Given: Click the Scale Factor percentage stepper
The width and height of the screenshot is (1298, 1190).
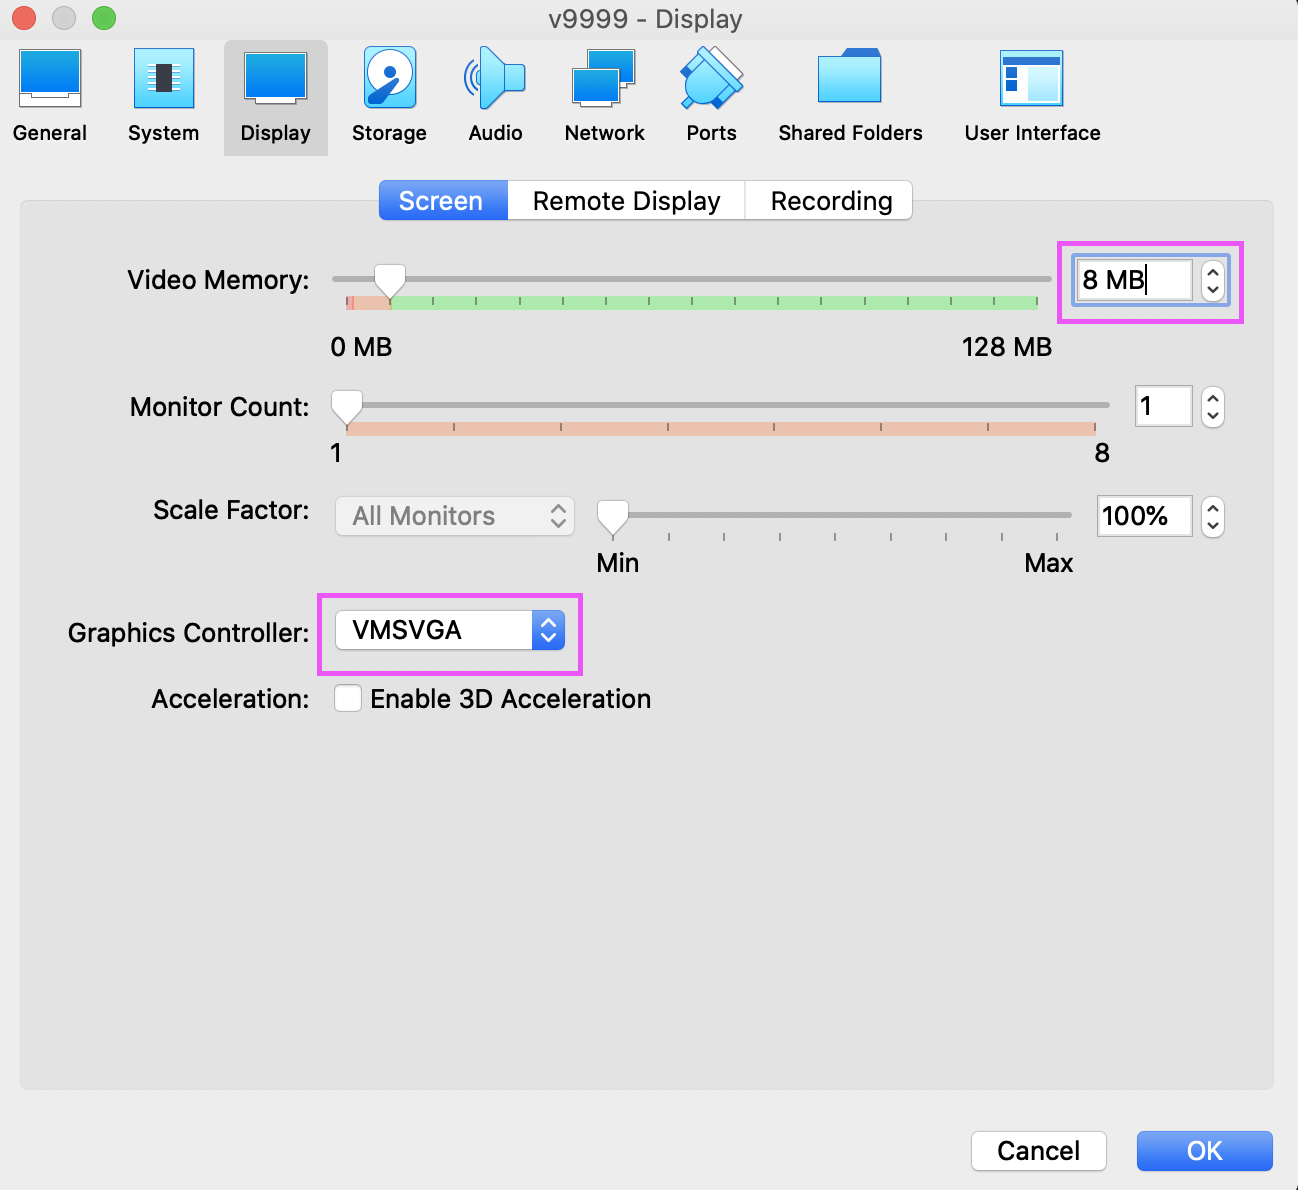Looking at the screenshot, I should pos(1213,517).
